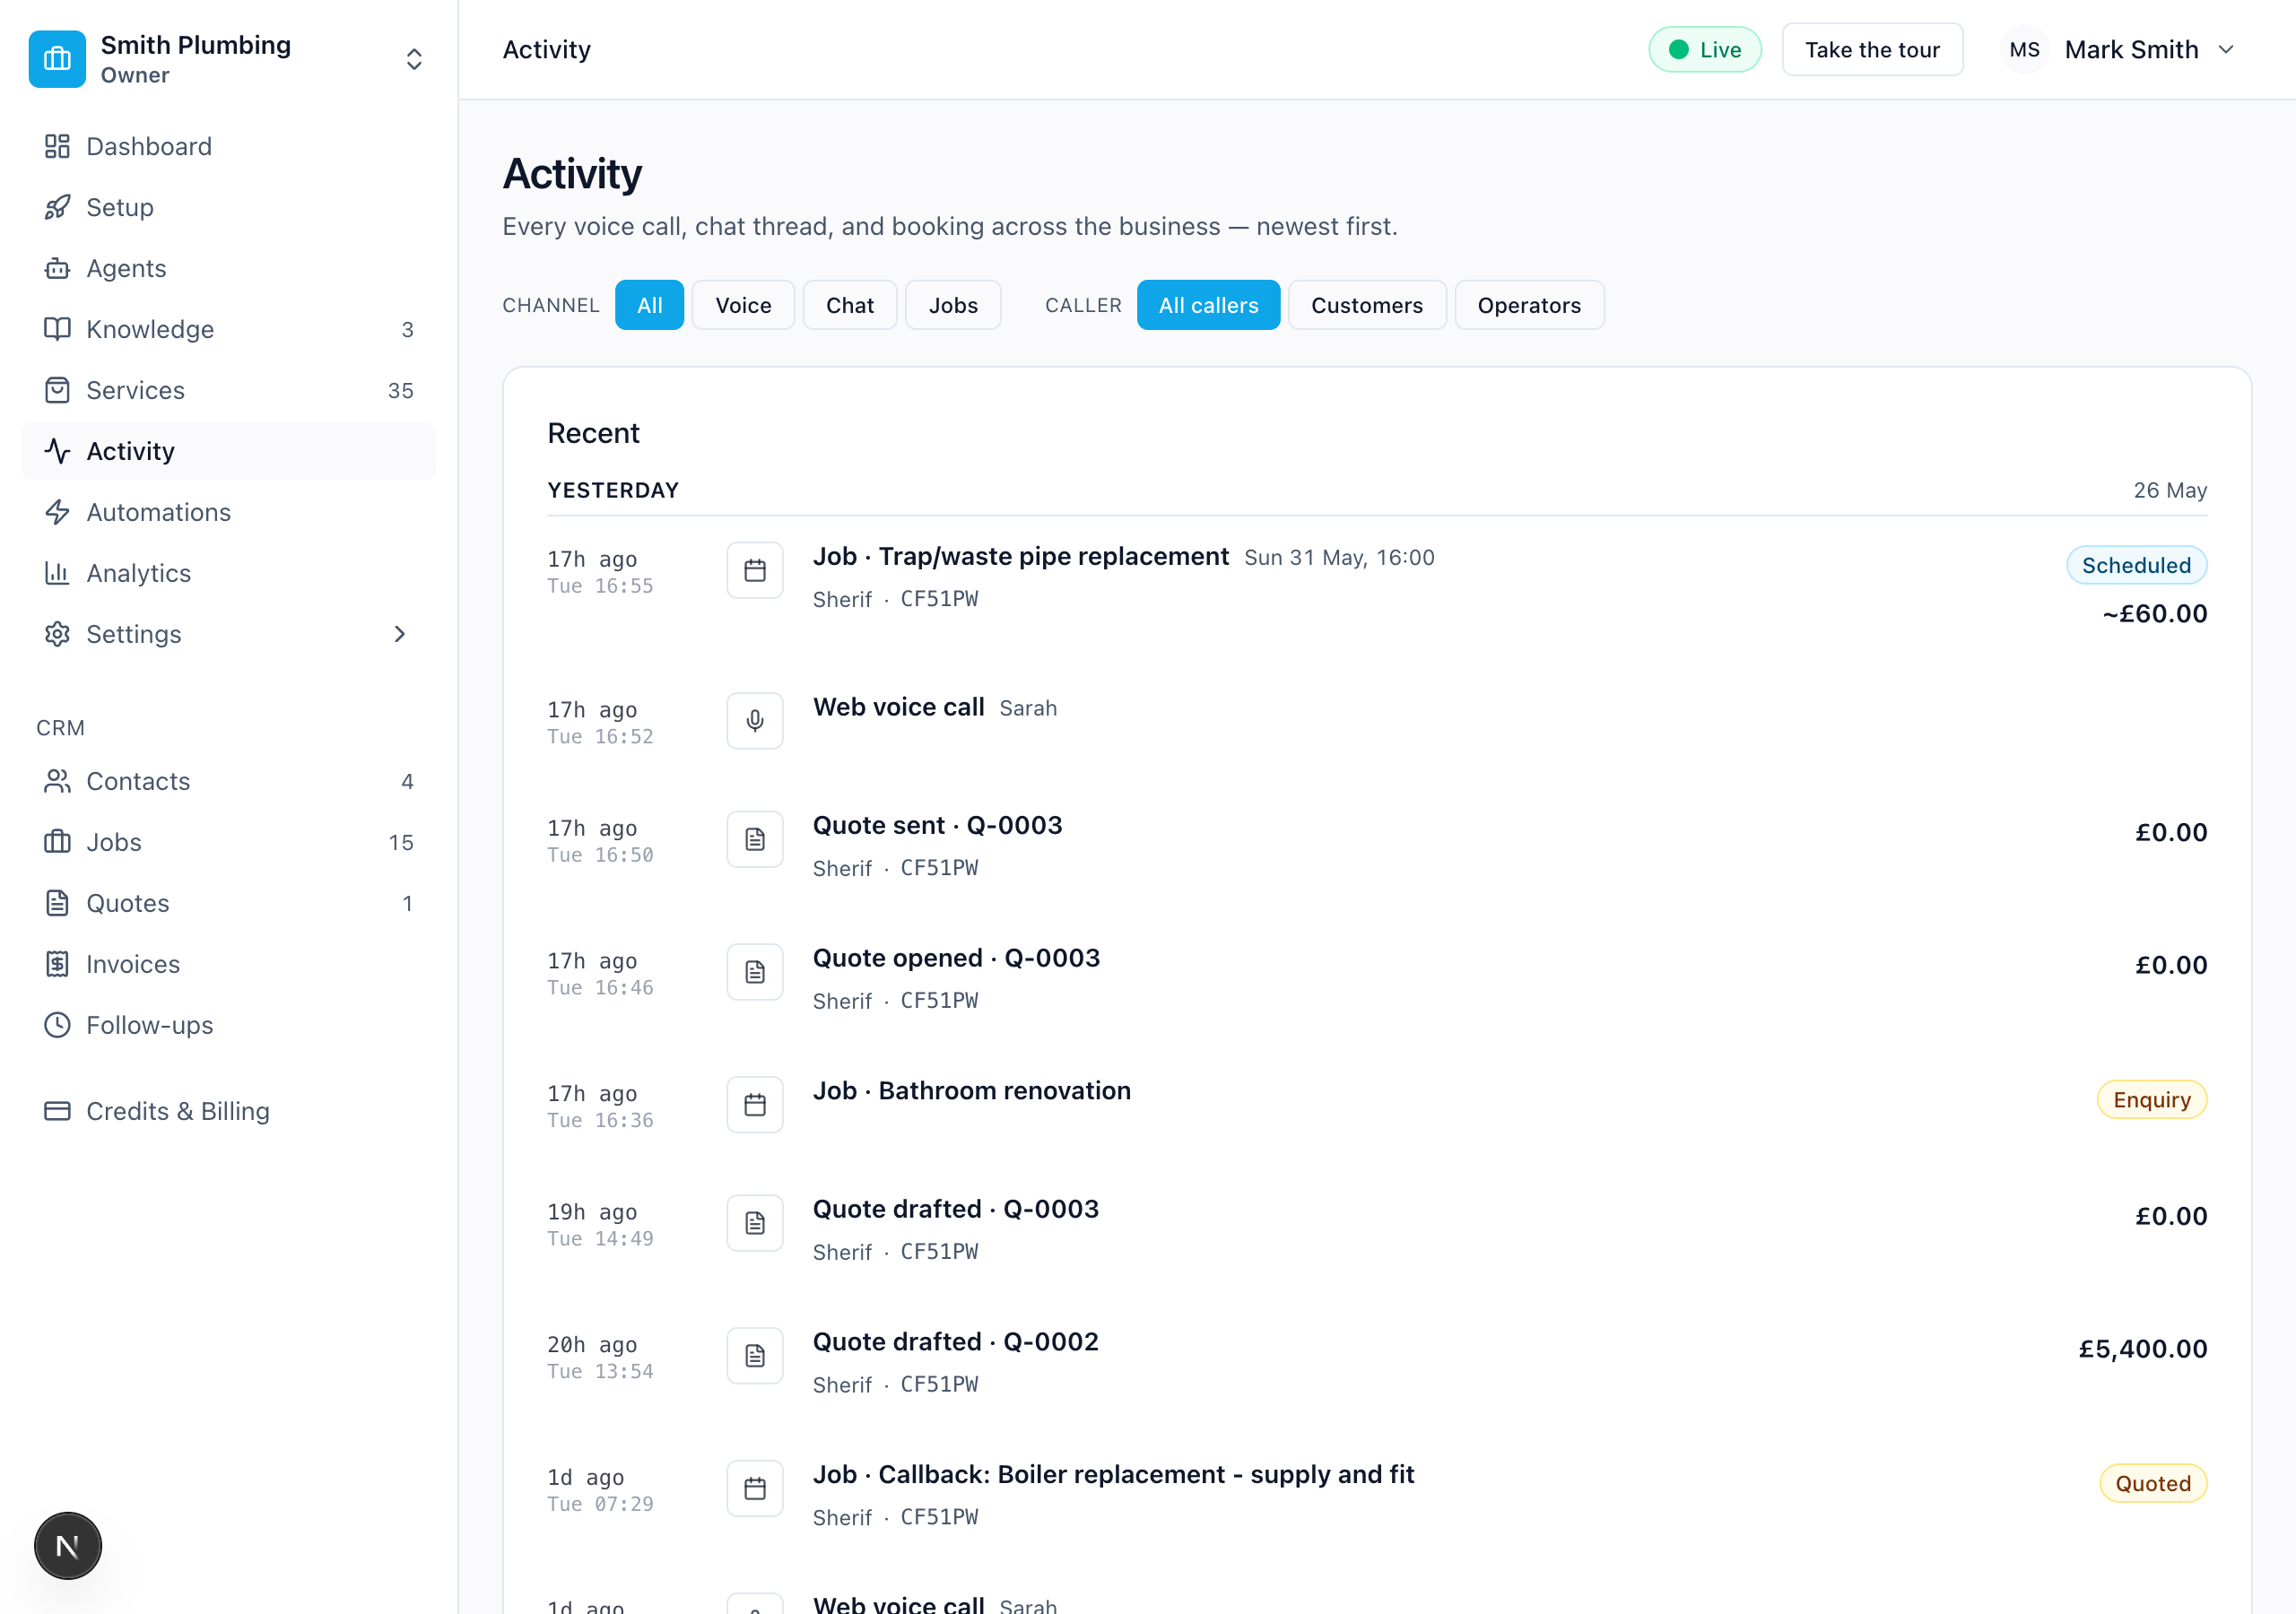Click calendar icon of Bathroom renovation job
The image size is (2296, 1614).
coord(755,1105)
